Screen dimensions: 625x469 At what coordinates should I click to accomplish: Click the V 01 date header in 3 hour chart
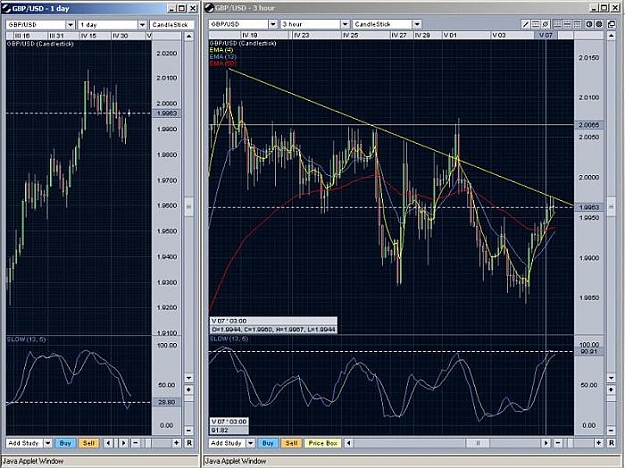click(x=450, y=35)
